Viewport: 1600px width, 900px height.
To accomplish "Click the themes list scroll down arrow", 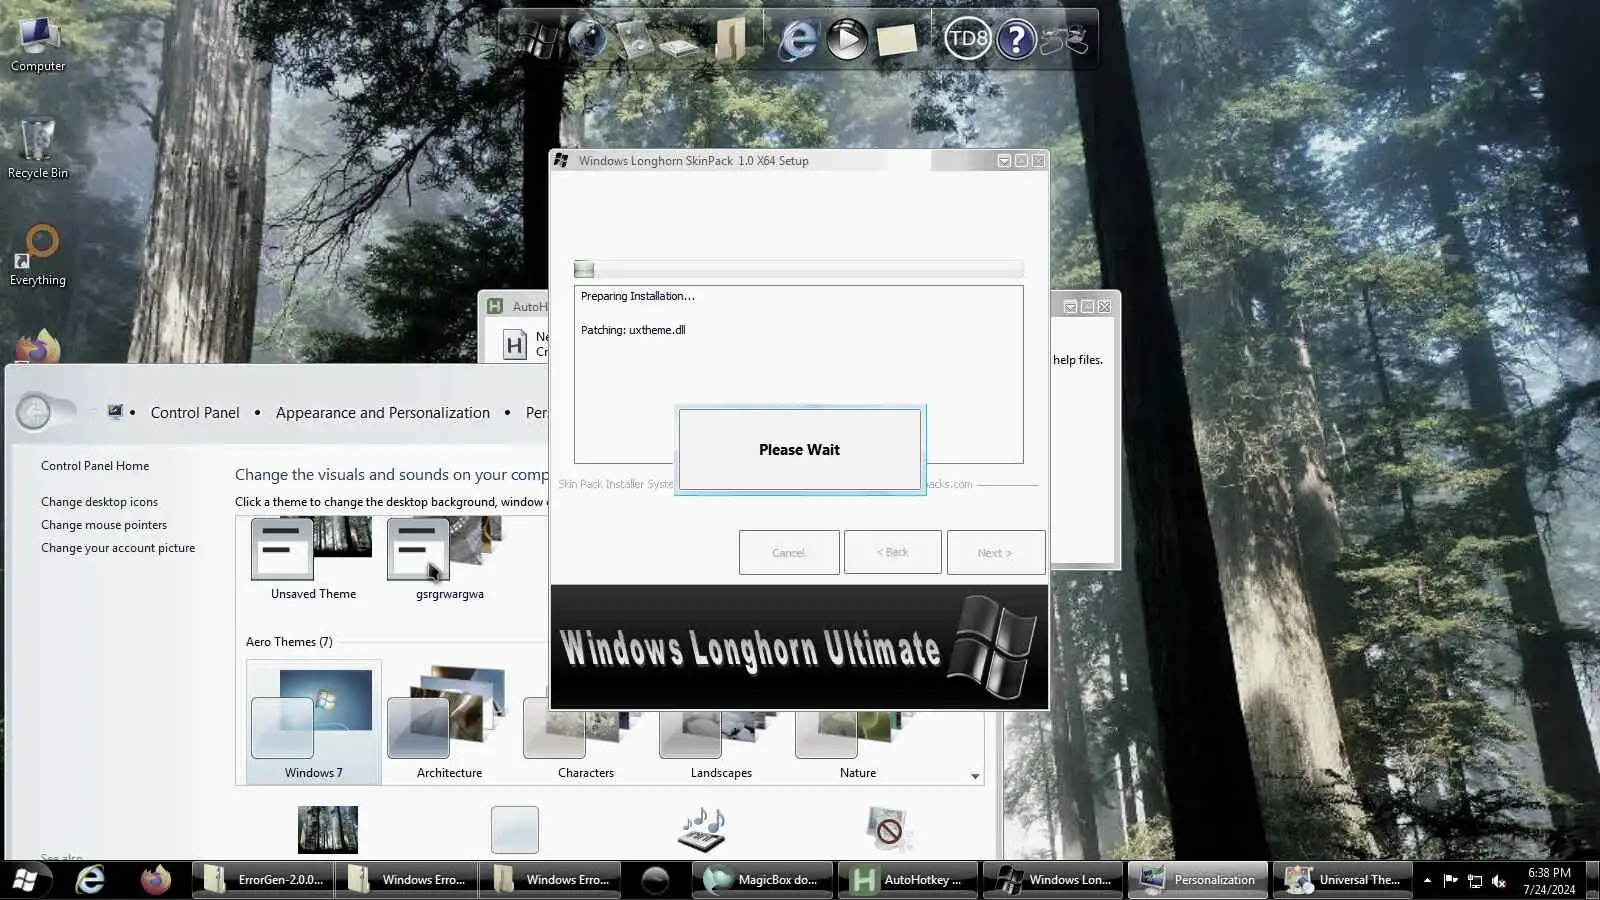I will (x=975, y=776).
